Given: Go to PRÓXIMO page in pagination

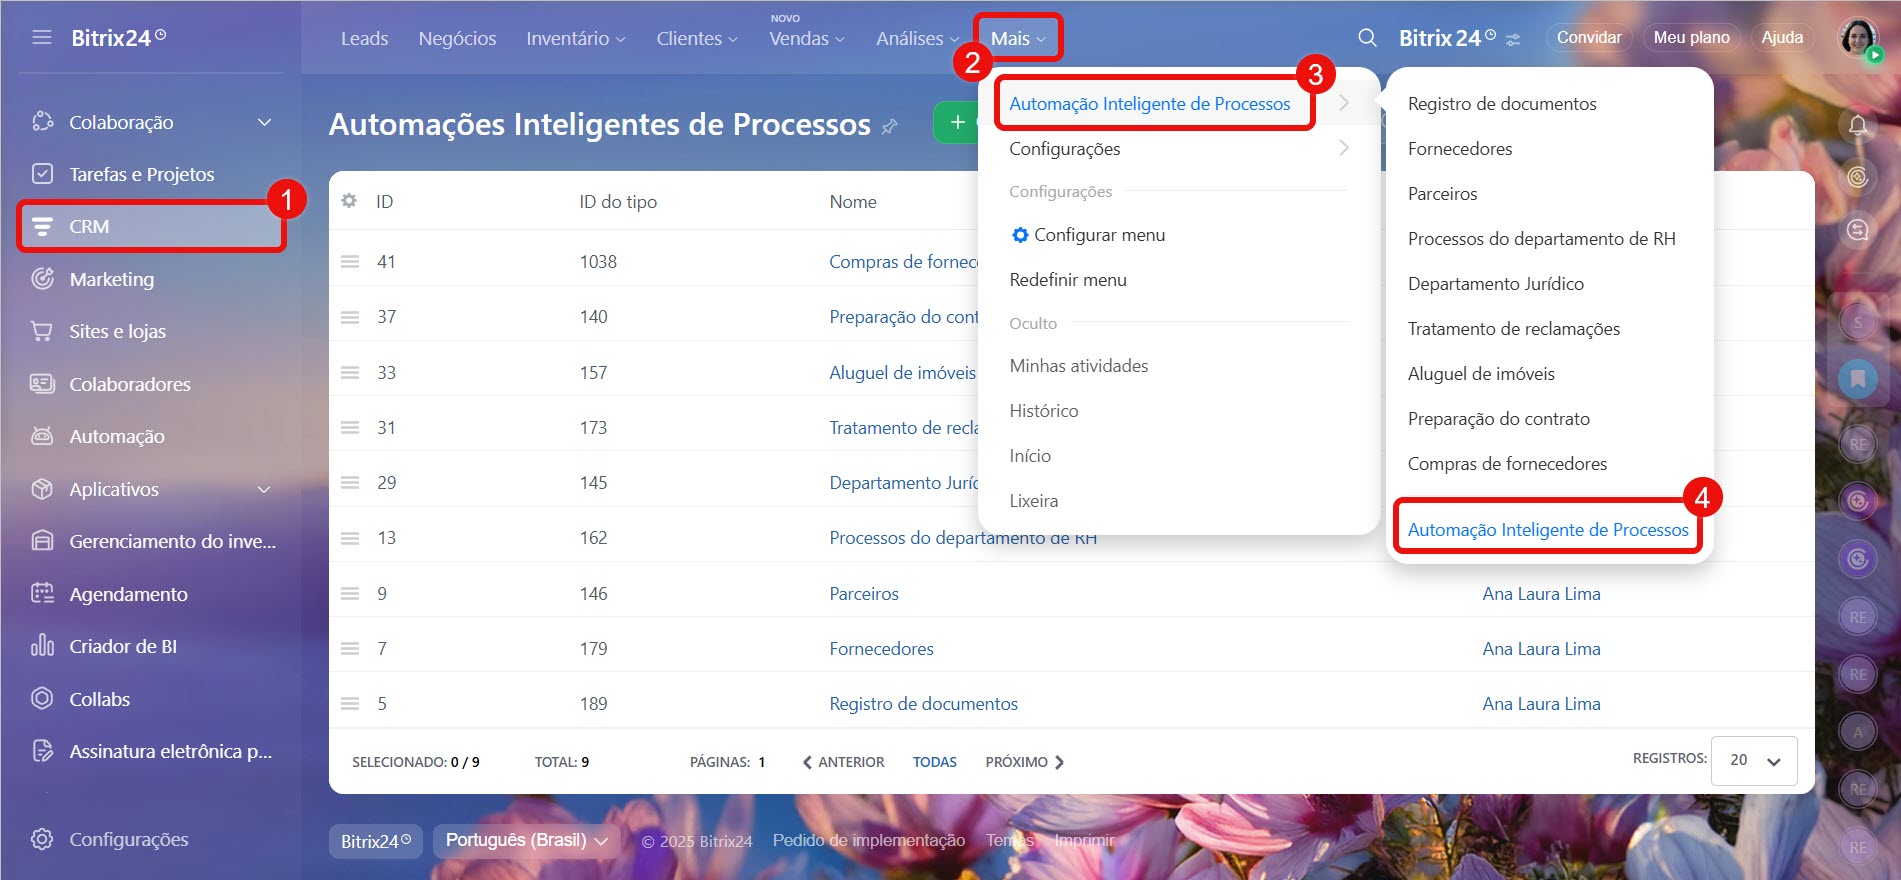Looking at the screenshot, I should point(1024,762).
